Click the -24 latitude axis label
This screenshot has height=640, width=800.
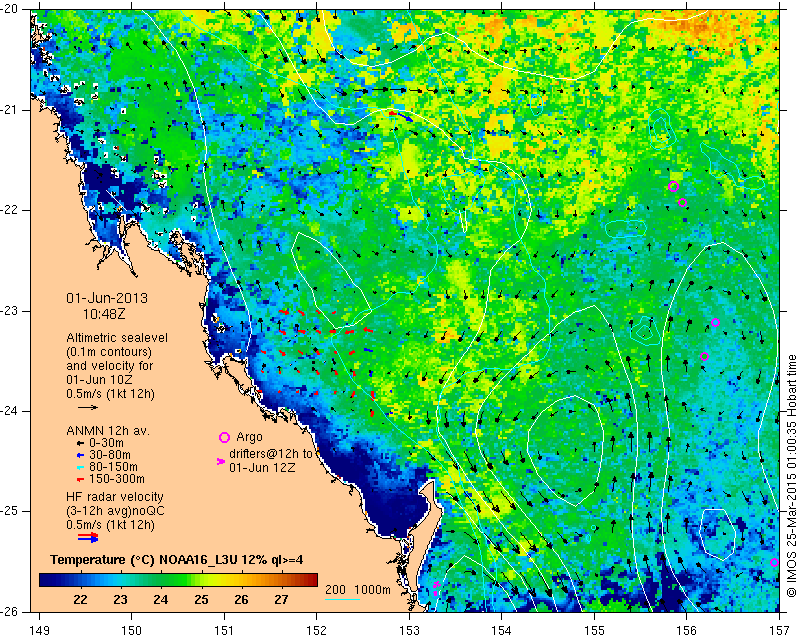tap(11, 411)
